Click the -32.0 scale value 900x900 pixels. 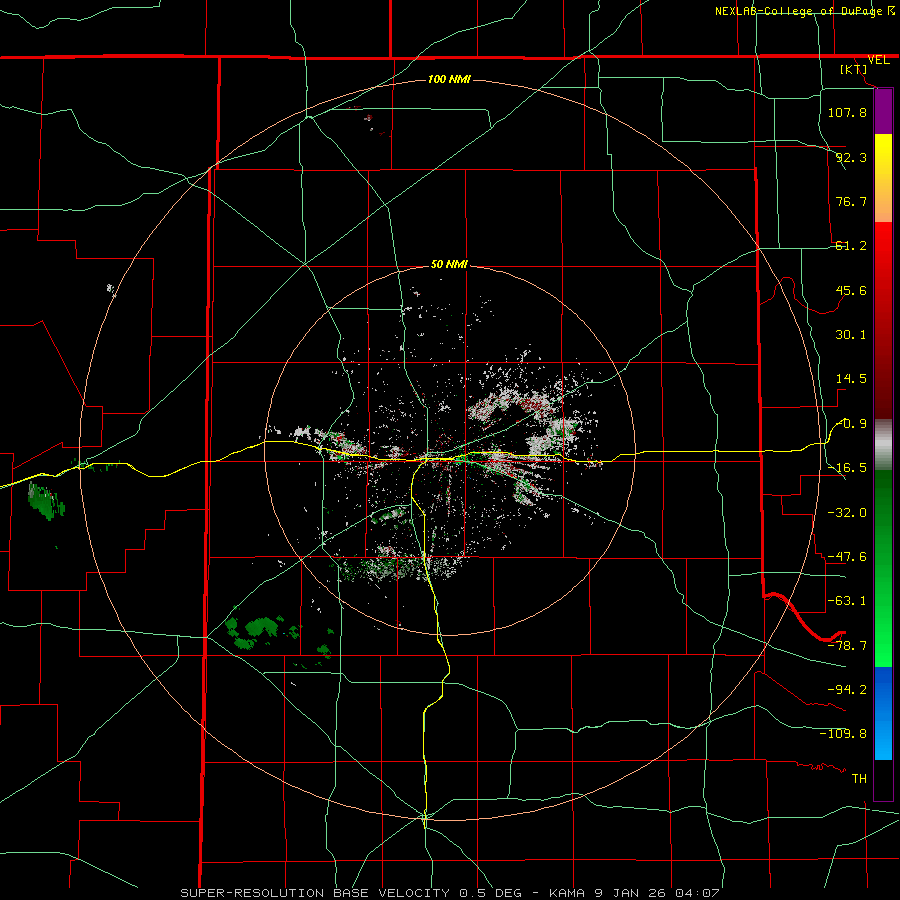847,513
